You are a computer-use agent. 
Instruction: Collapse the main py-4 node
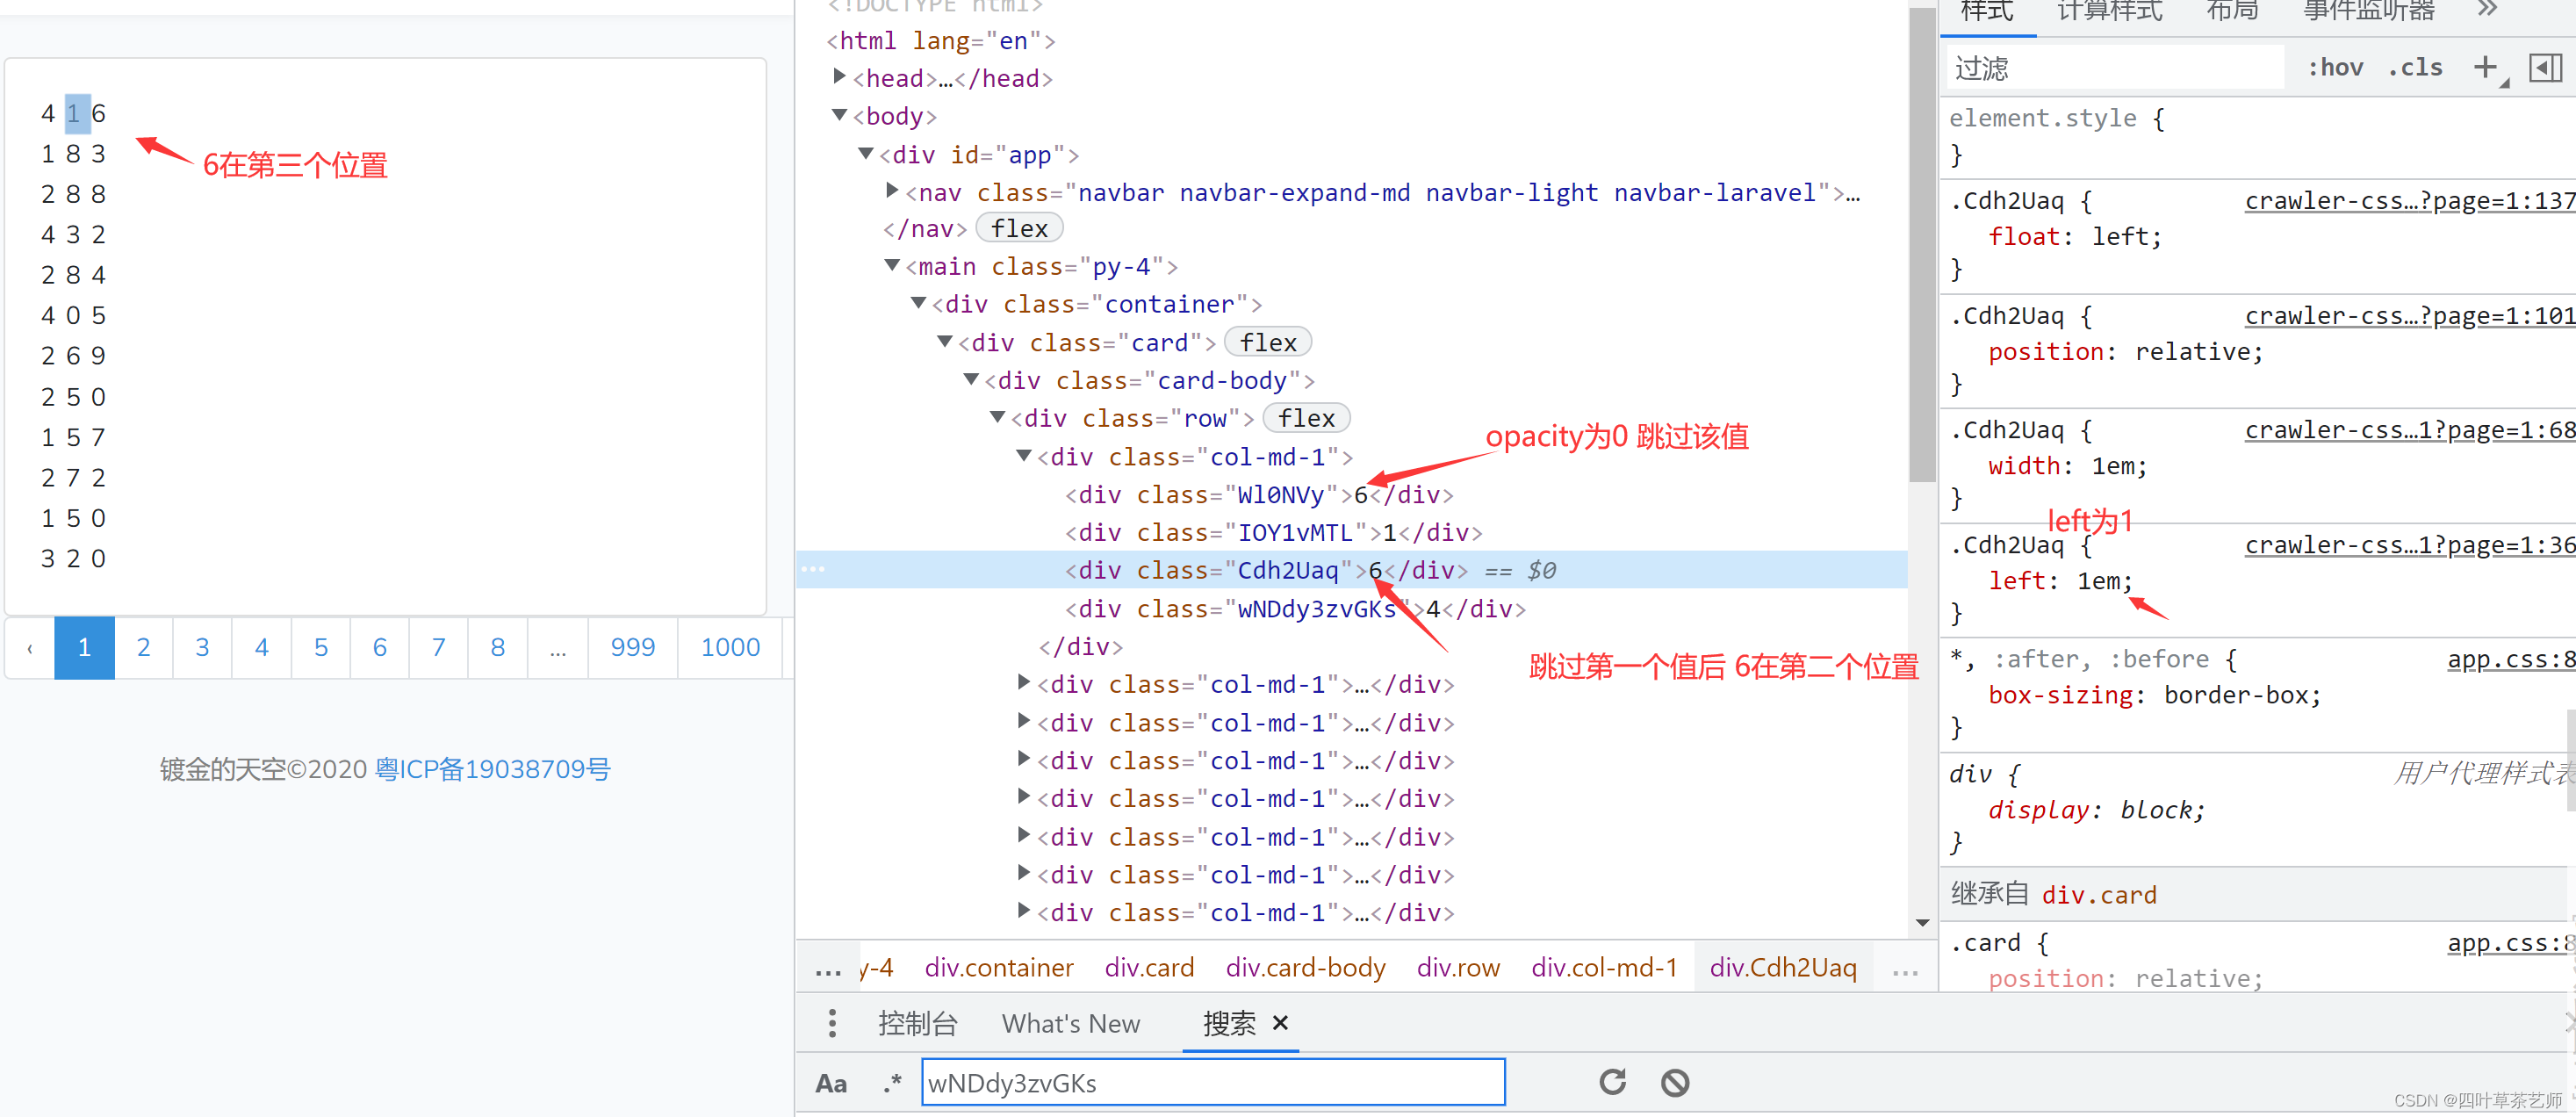892,266
